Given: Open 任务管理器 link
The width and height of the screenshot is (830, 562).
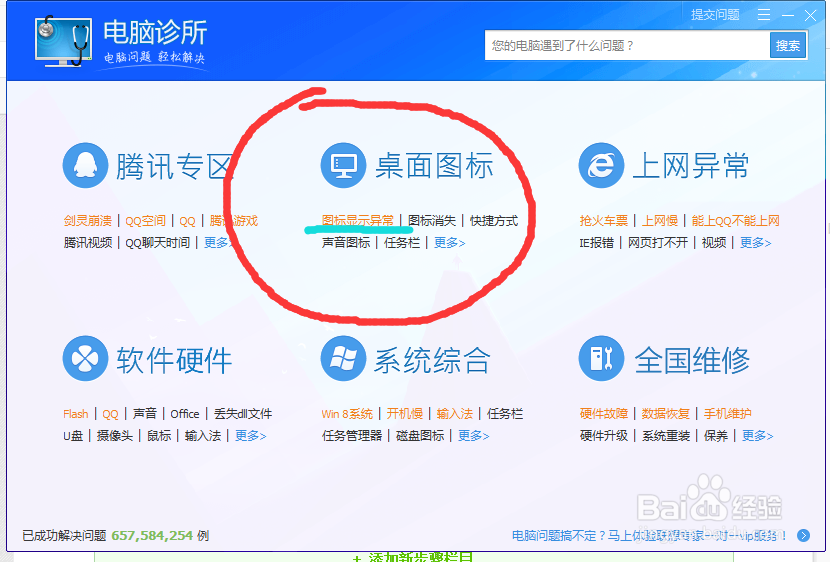Looking at the screenshot, I should 352,436.
